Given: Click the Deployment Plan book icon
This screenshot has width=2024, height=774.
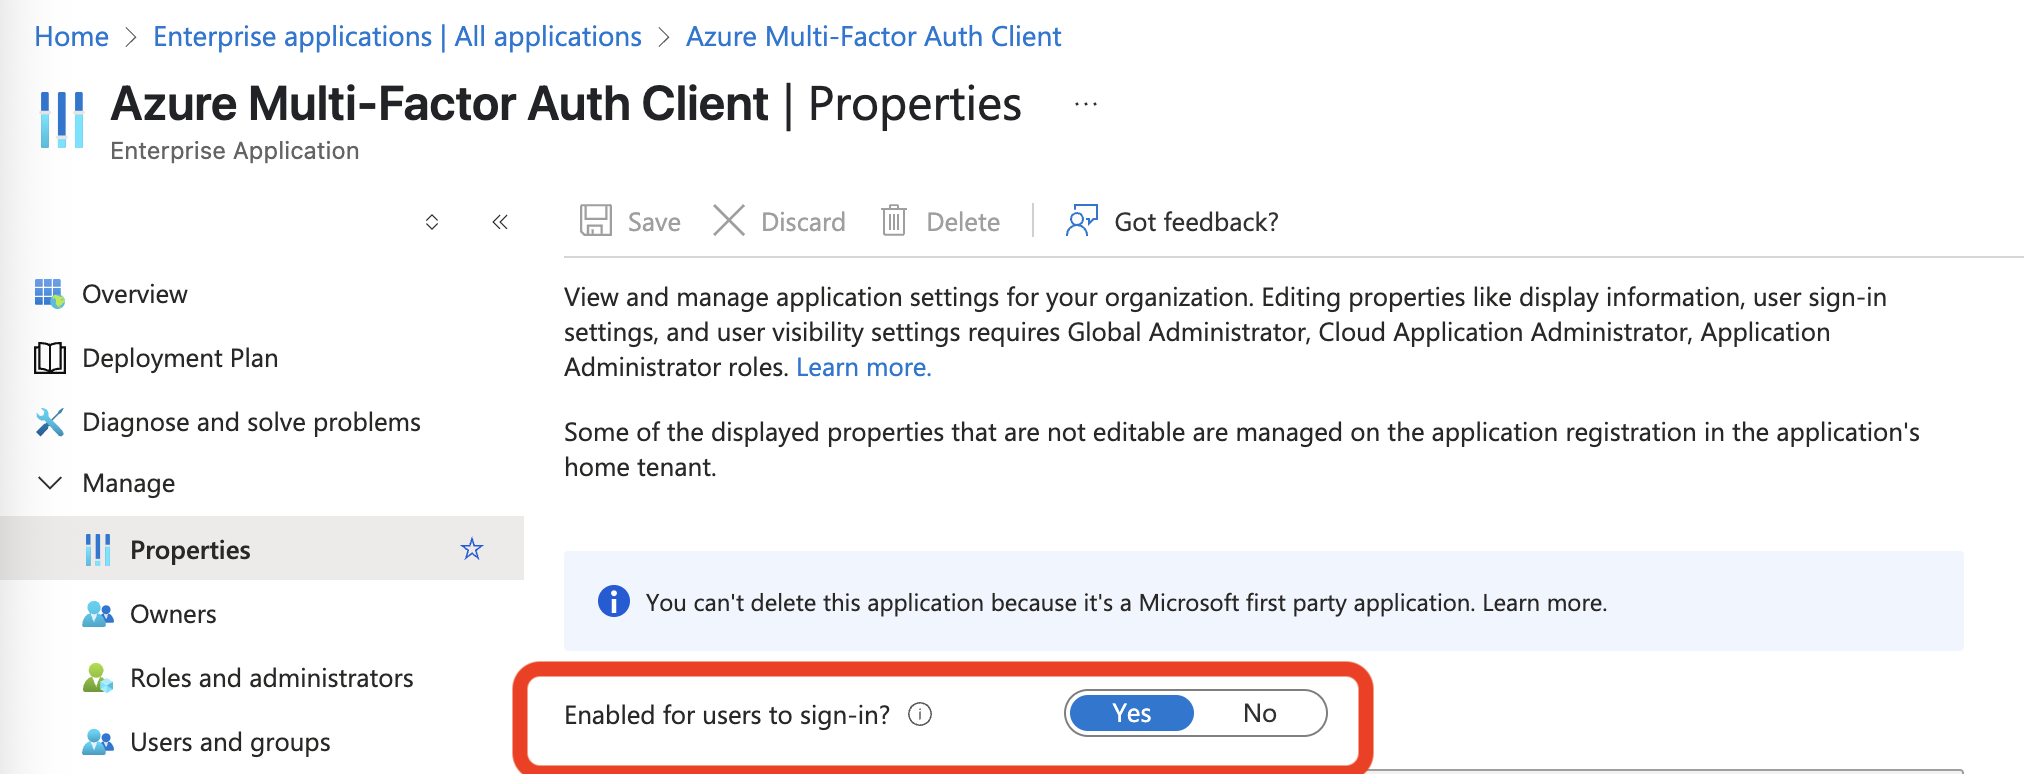Looking at the screenshot, I should click(x=50, y=358).
